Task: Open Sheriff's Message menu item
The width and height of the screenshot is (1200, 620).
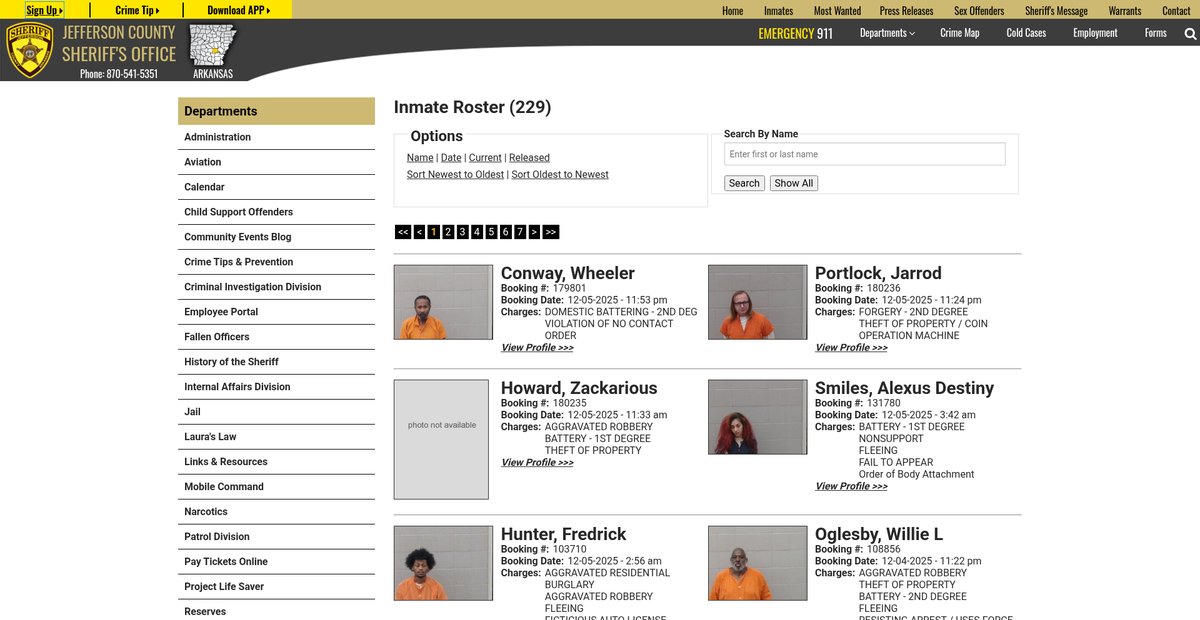Action: click(1056, 11)
